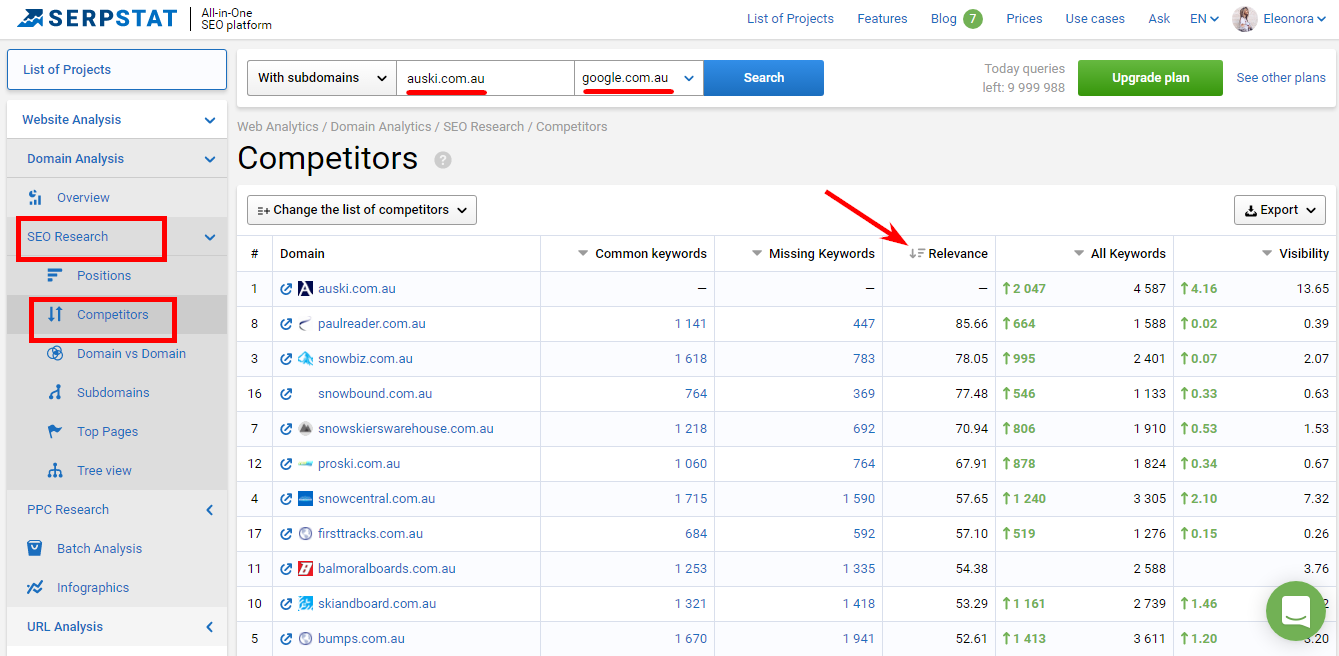Open snowbiz.com.au external link icon
Screen dimensions: 1339x656
(x=286, y=359)
